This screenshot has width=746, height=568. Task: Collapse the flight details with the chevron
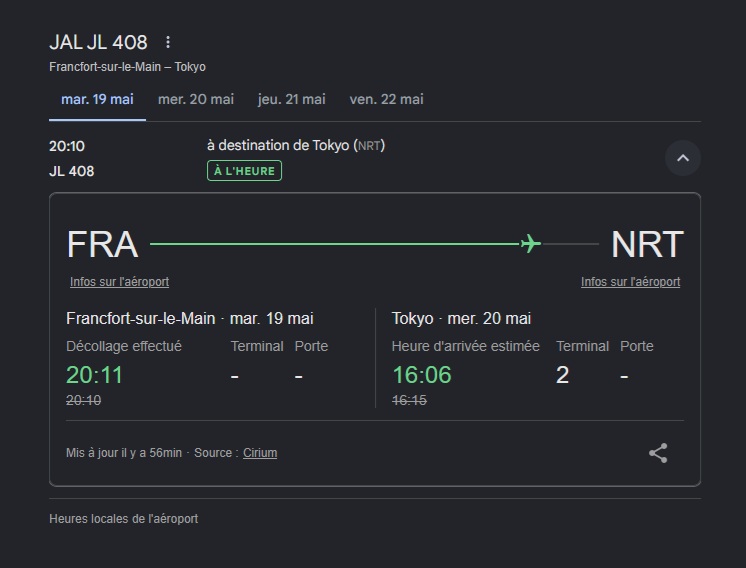[683, 158]
